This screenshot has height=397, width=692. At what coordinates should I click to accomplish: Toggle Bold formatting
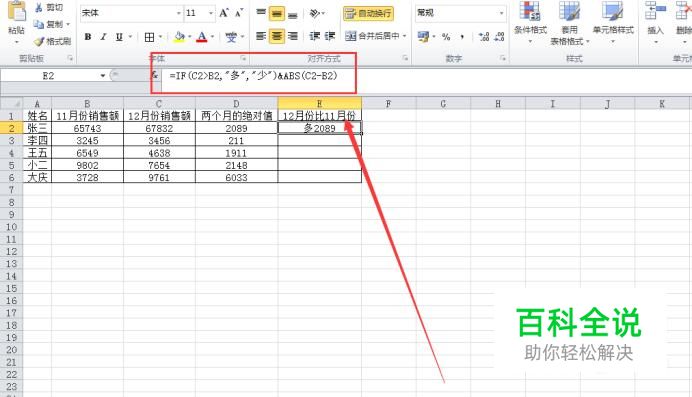click(x=88, y=37)
